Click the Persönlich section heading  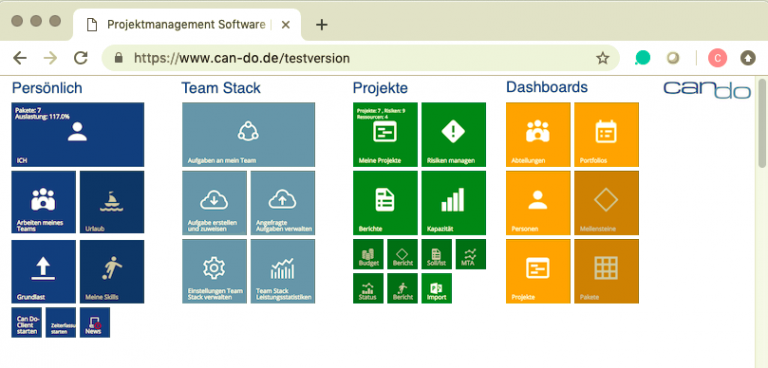point(47,88)
